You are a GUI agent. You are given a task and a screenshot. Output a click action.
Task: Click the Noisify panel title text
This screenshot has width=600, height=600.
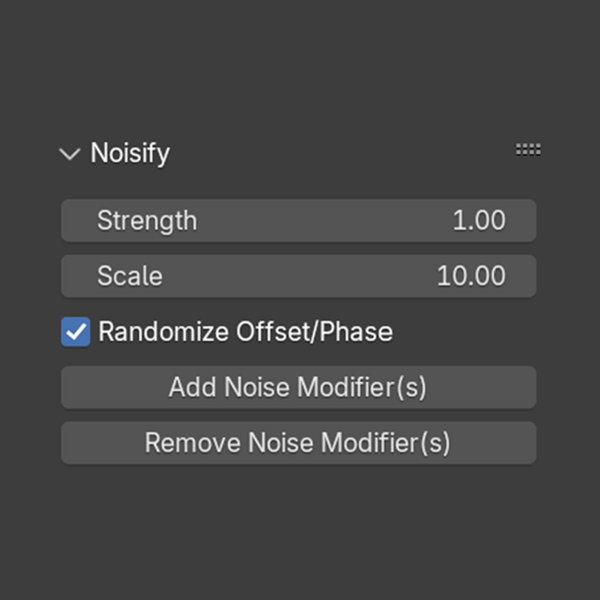(x=130, y=154)
